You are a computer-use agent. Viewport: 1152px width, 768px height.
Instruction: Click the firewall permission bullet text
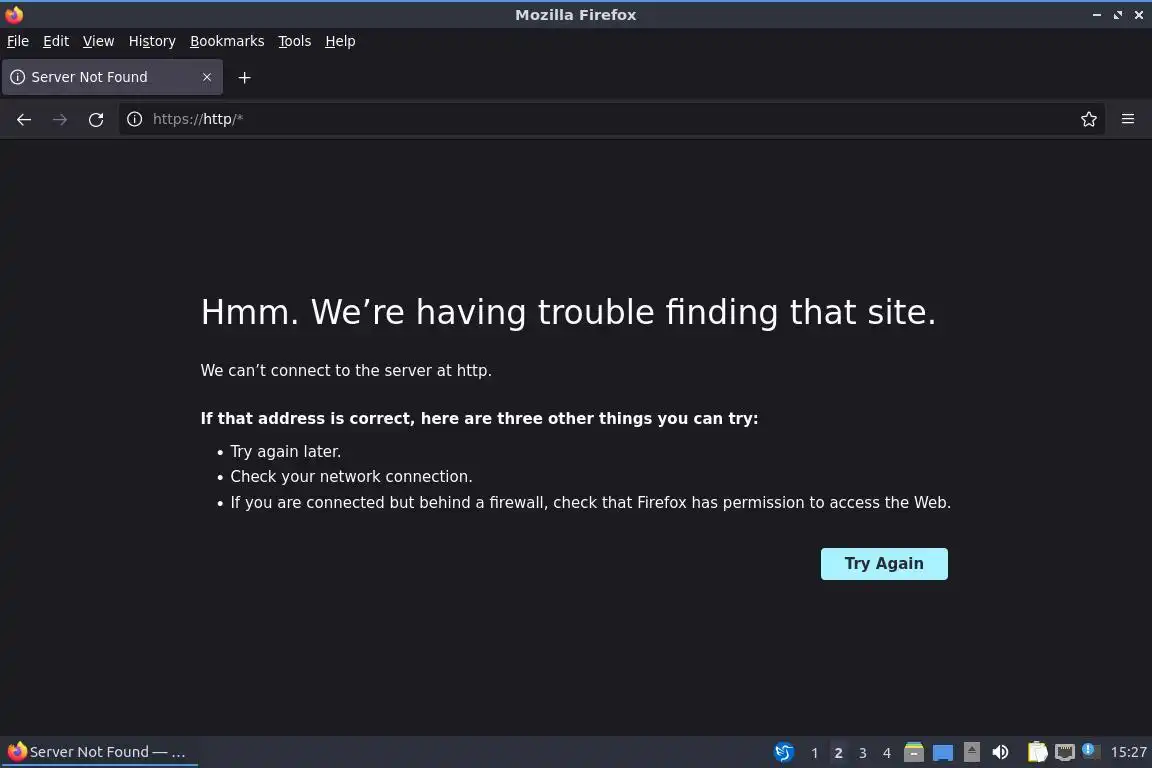coord(591,503)
